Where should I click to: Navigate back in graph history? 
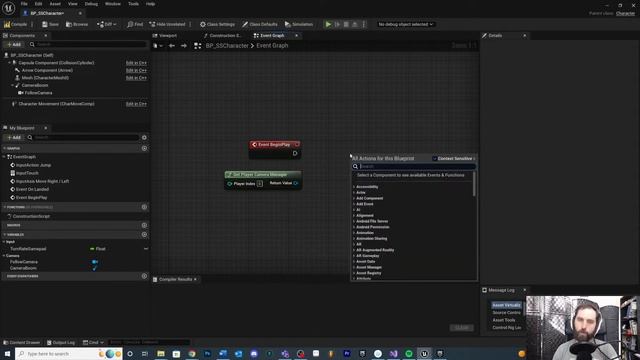[x=172, y=46]
